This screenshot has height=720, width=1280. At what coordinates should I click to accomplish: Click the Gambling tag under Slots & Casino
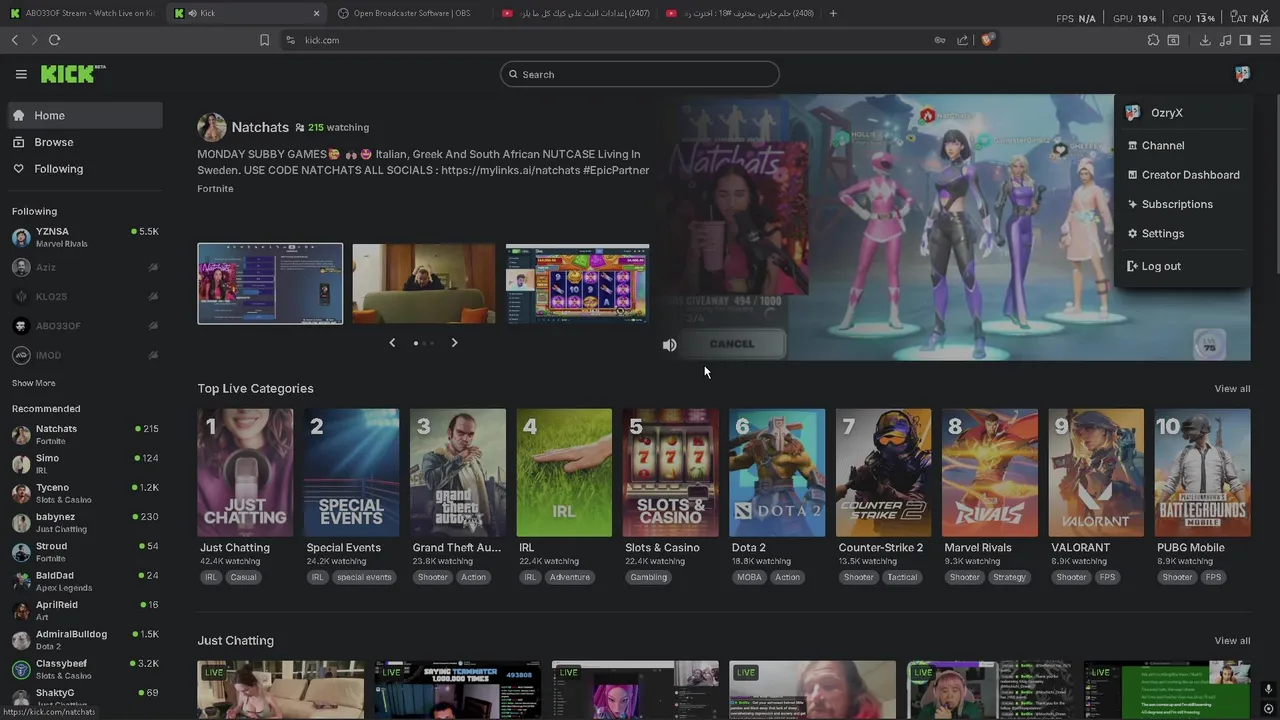coord(648,577)
